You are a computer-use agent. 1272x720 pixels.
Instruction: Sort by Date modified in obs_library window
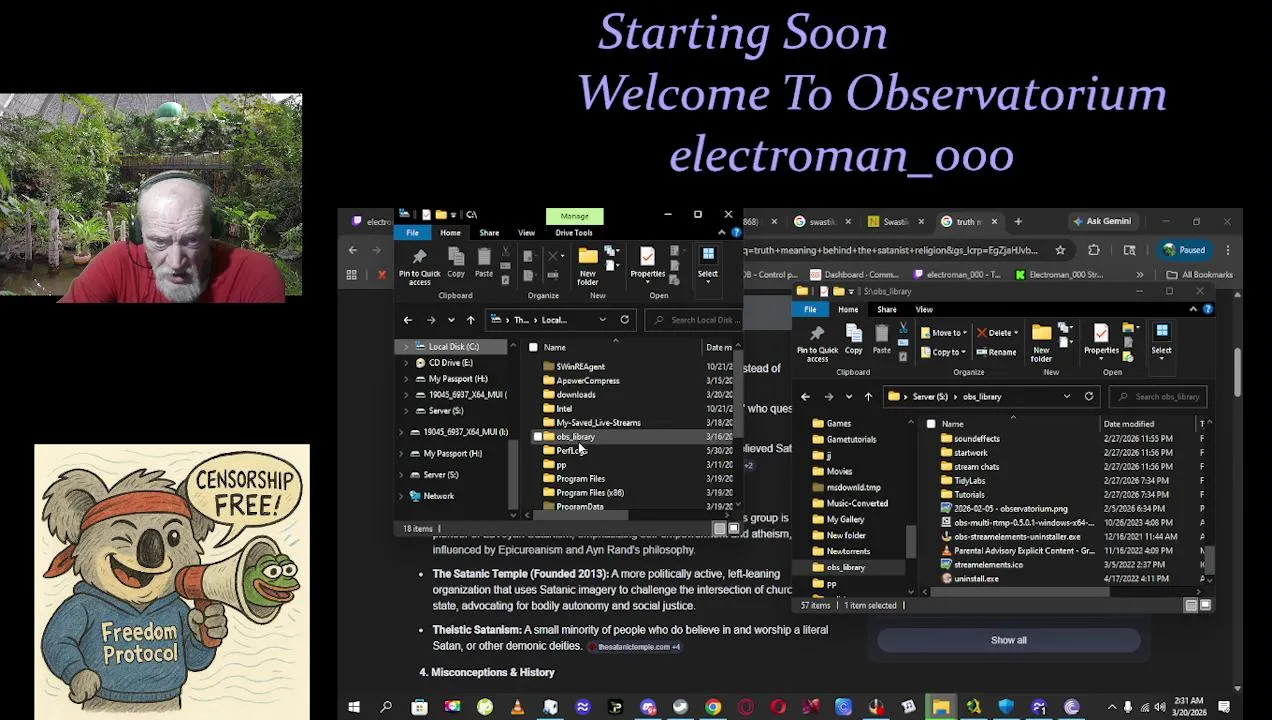click(1128, 424)
